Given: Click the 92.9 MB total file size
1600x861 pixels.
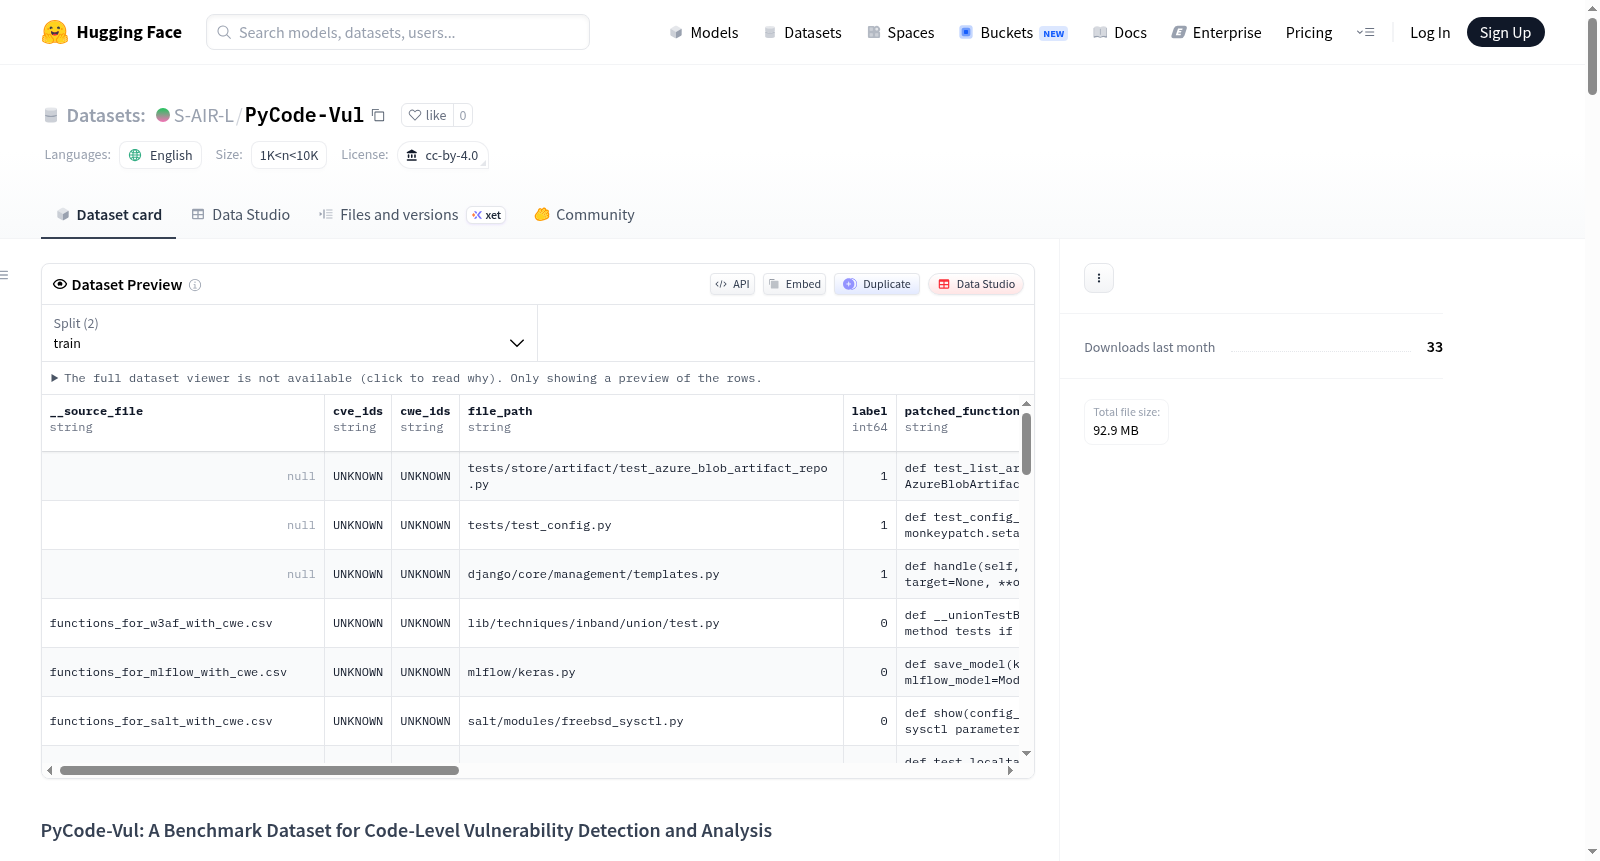Looking at the screenshot, I should coord(1116,431).
